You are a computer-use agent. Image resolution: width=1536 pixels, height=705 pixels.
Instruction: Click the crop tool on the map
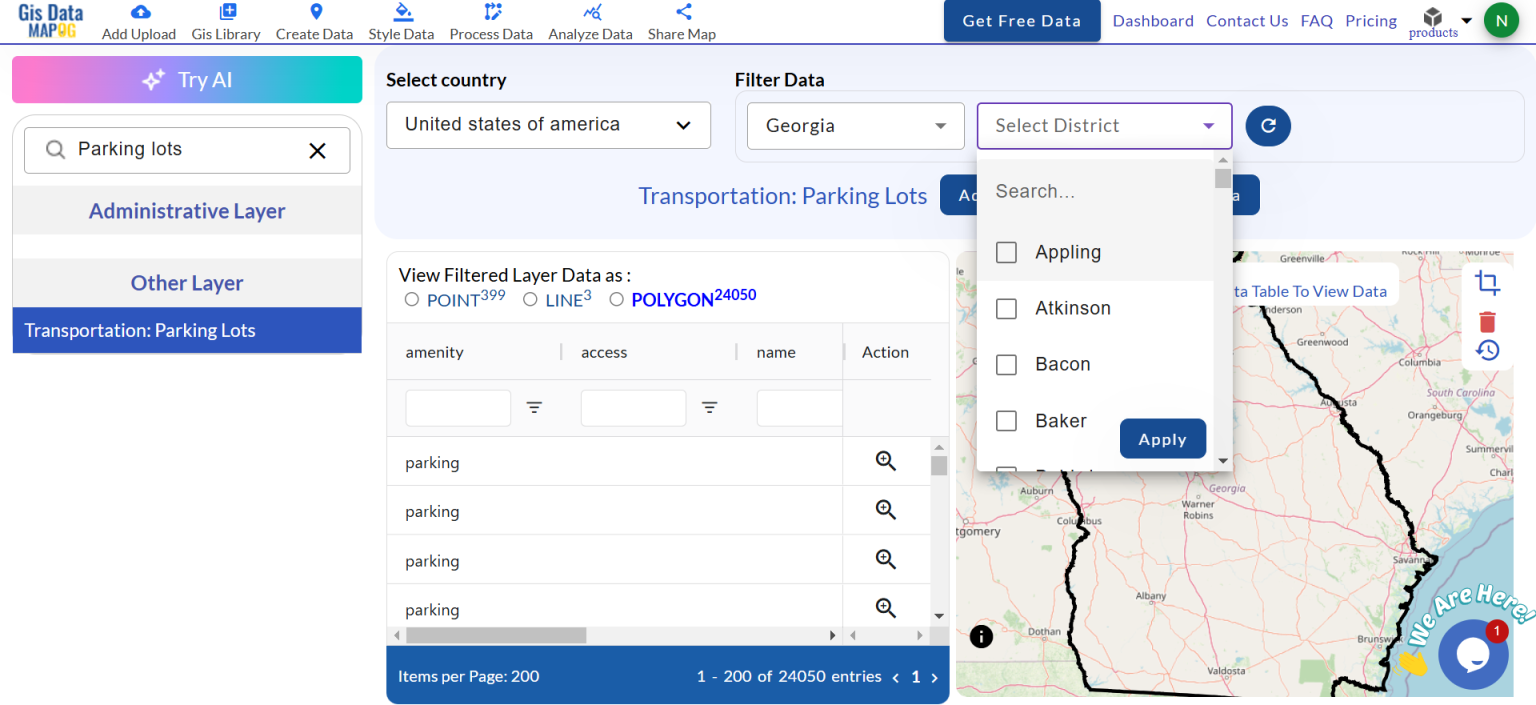pyautogui.click(x=1487, y=284)
